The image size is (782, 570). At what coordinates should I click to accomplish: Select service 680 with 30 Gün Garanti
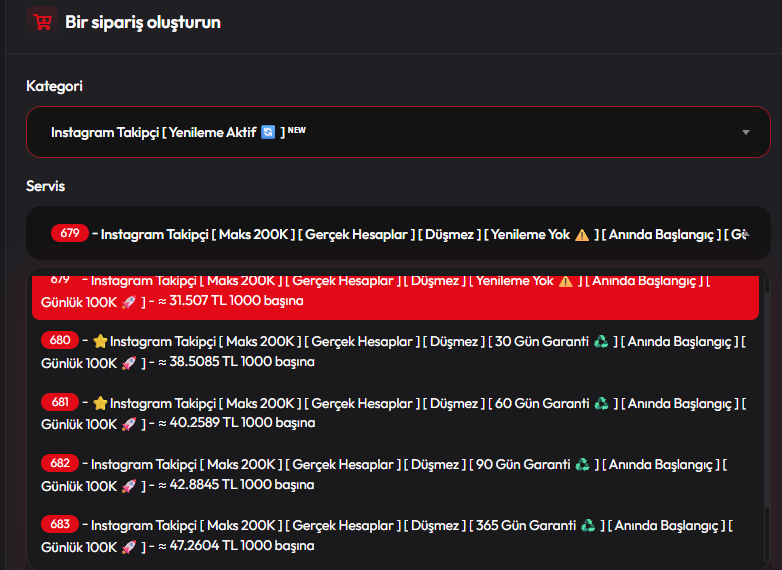(395, 351)
